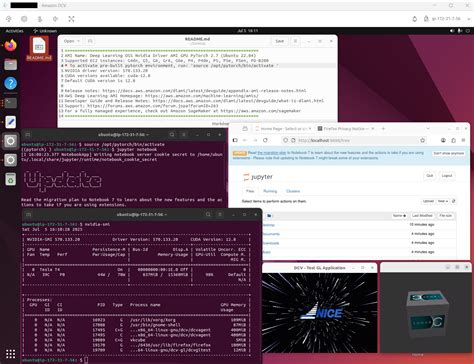Search in the nvidia-smi terminal
Image resolution: width=474 pixels, height=364 pixels.
[208, 214]
